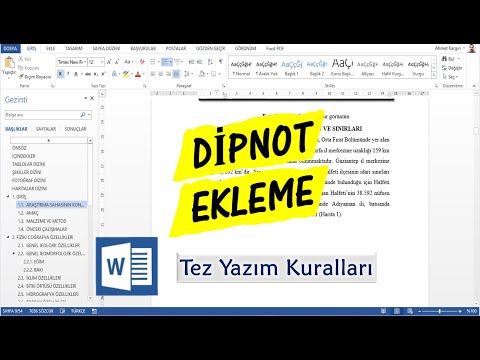Click the Kopyala copy icon

tap(21, 68)
